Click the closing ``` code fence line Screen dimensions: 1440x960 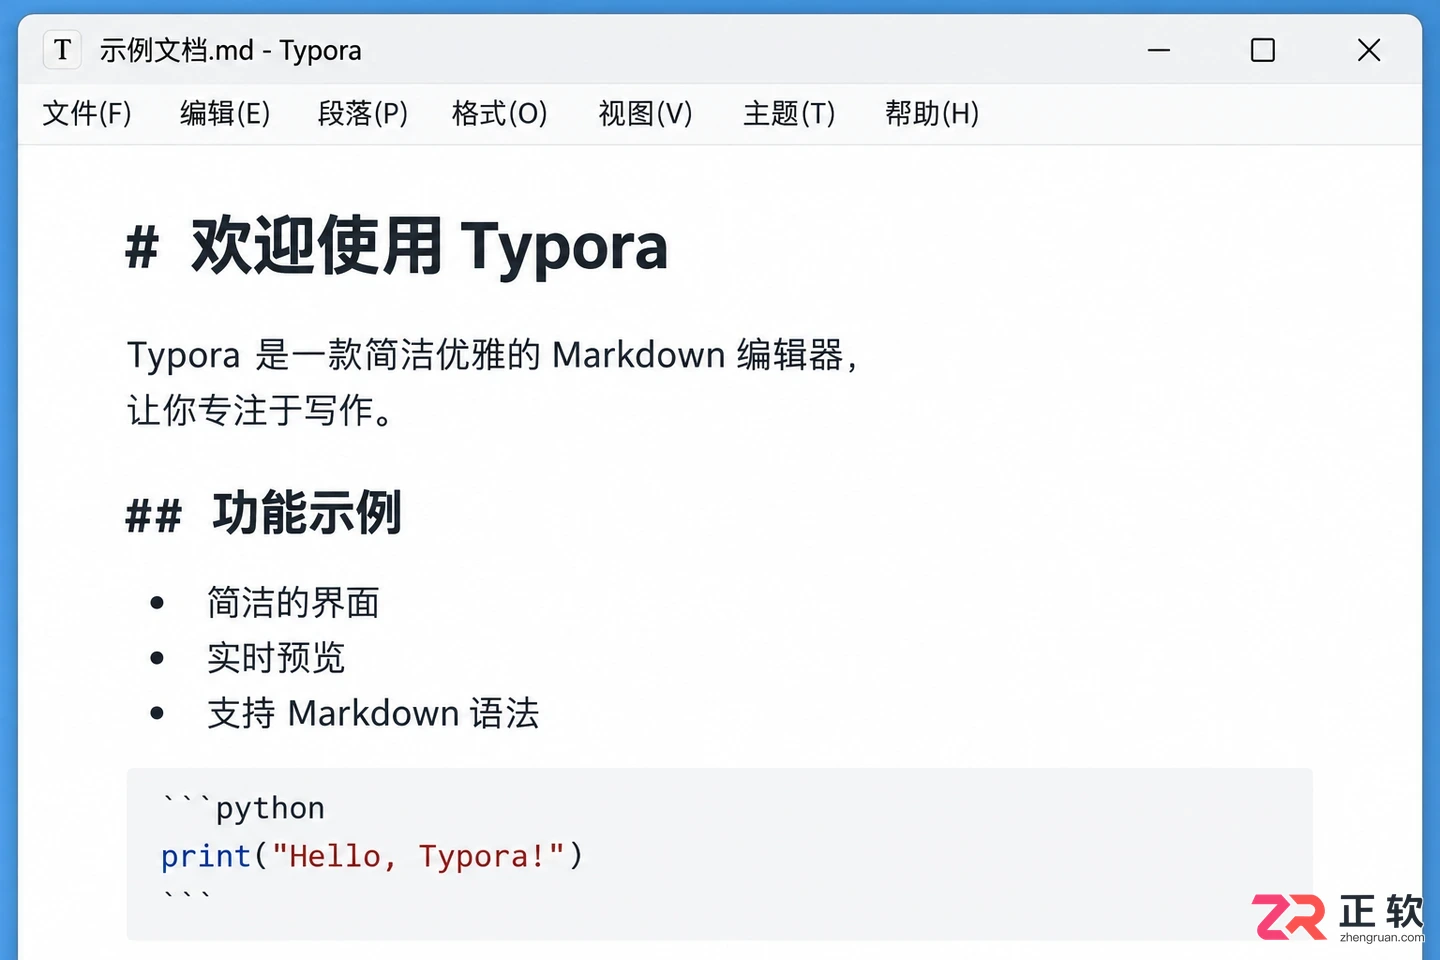tap(186, 894)
